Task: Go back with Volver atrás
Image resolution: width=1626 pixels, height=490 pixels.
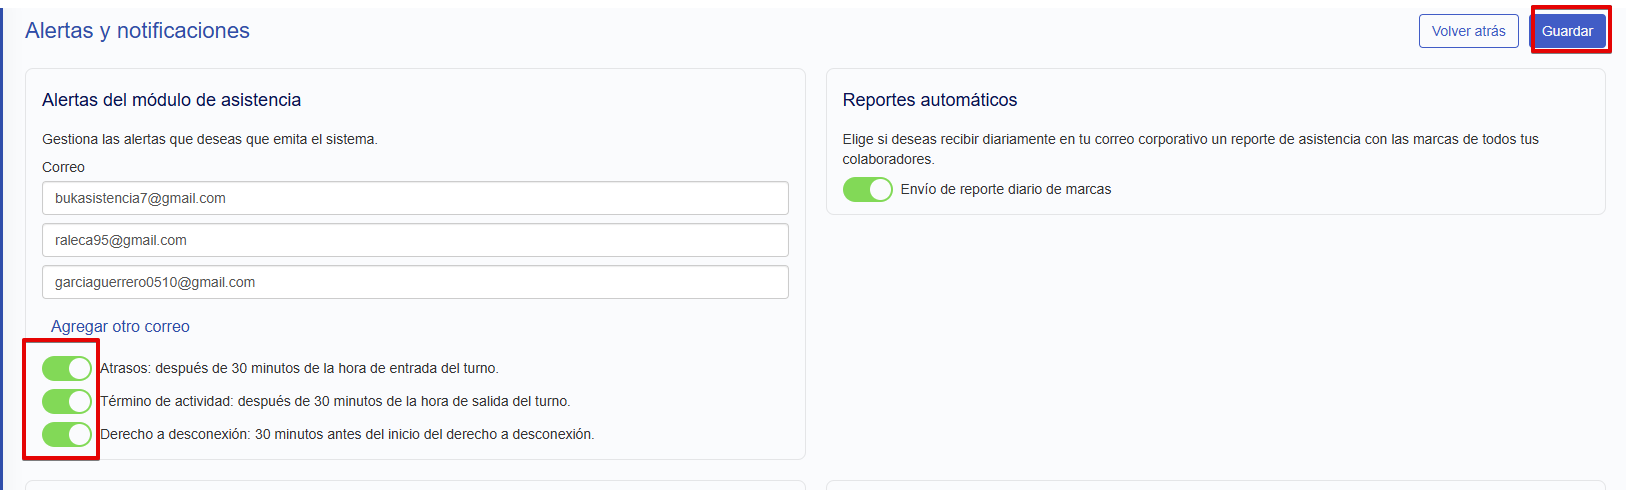Action: 1468,31
